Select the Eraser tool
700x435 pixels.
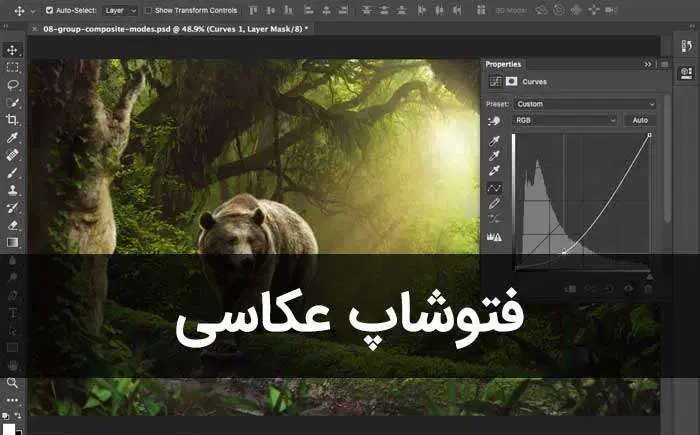click(12, 225)
